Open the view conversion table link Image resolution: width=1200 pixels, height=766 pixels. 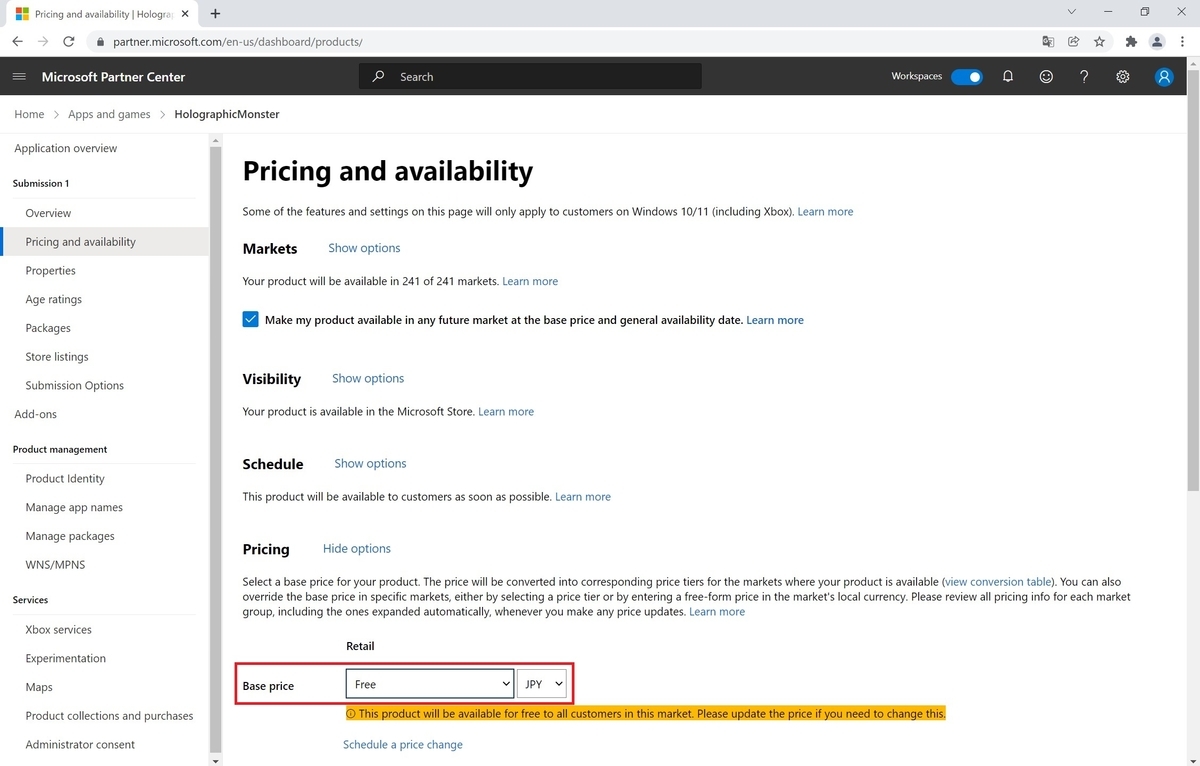point(998,582)
